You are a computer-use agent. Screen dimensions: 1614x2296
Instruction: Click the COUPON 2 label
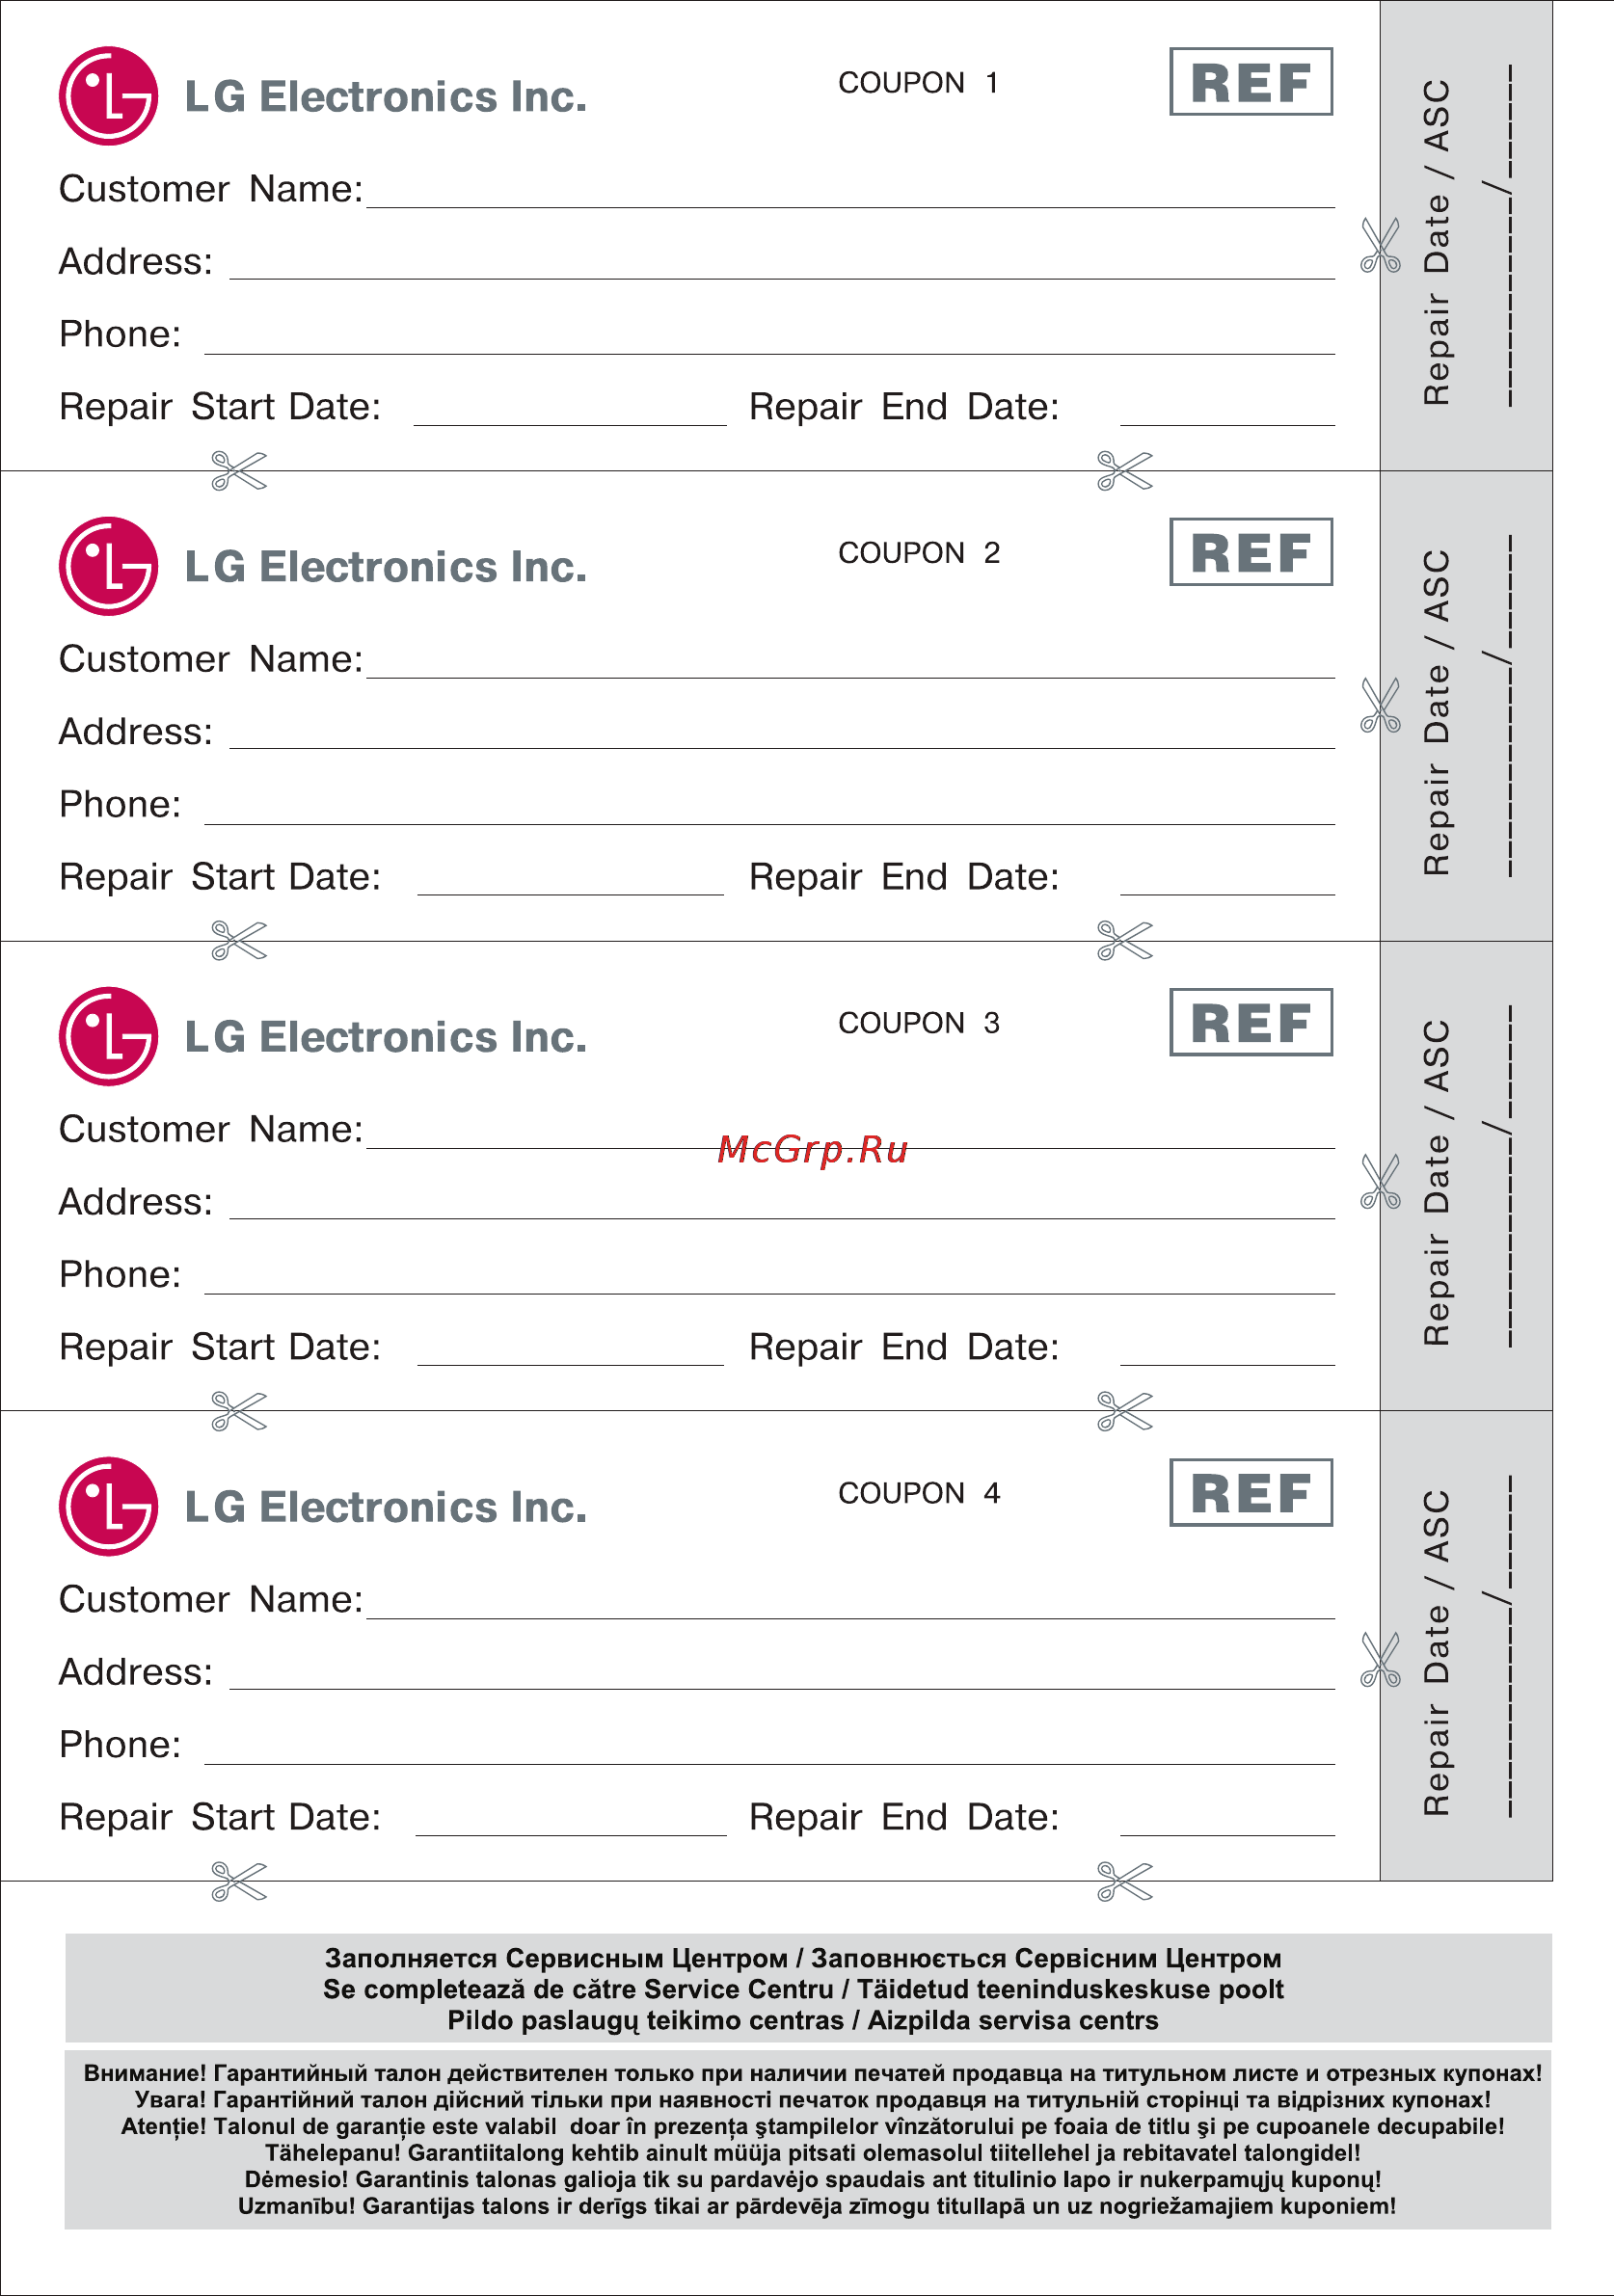point(919,553)
